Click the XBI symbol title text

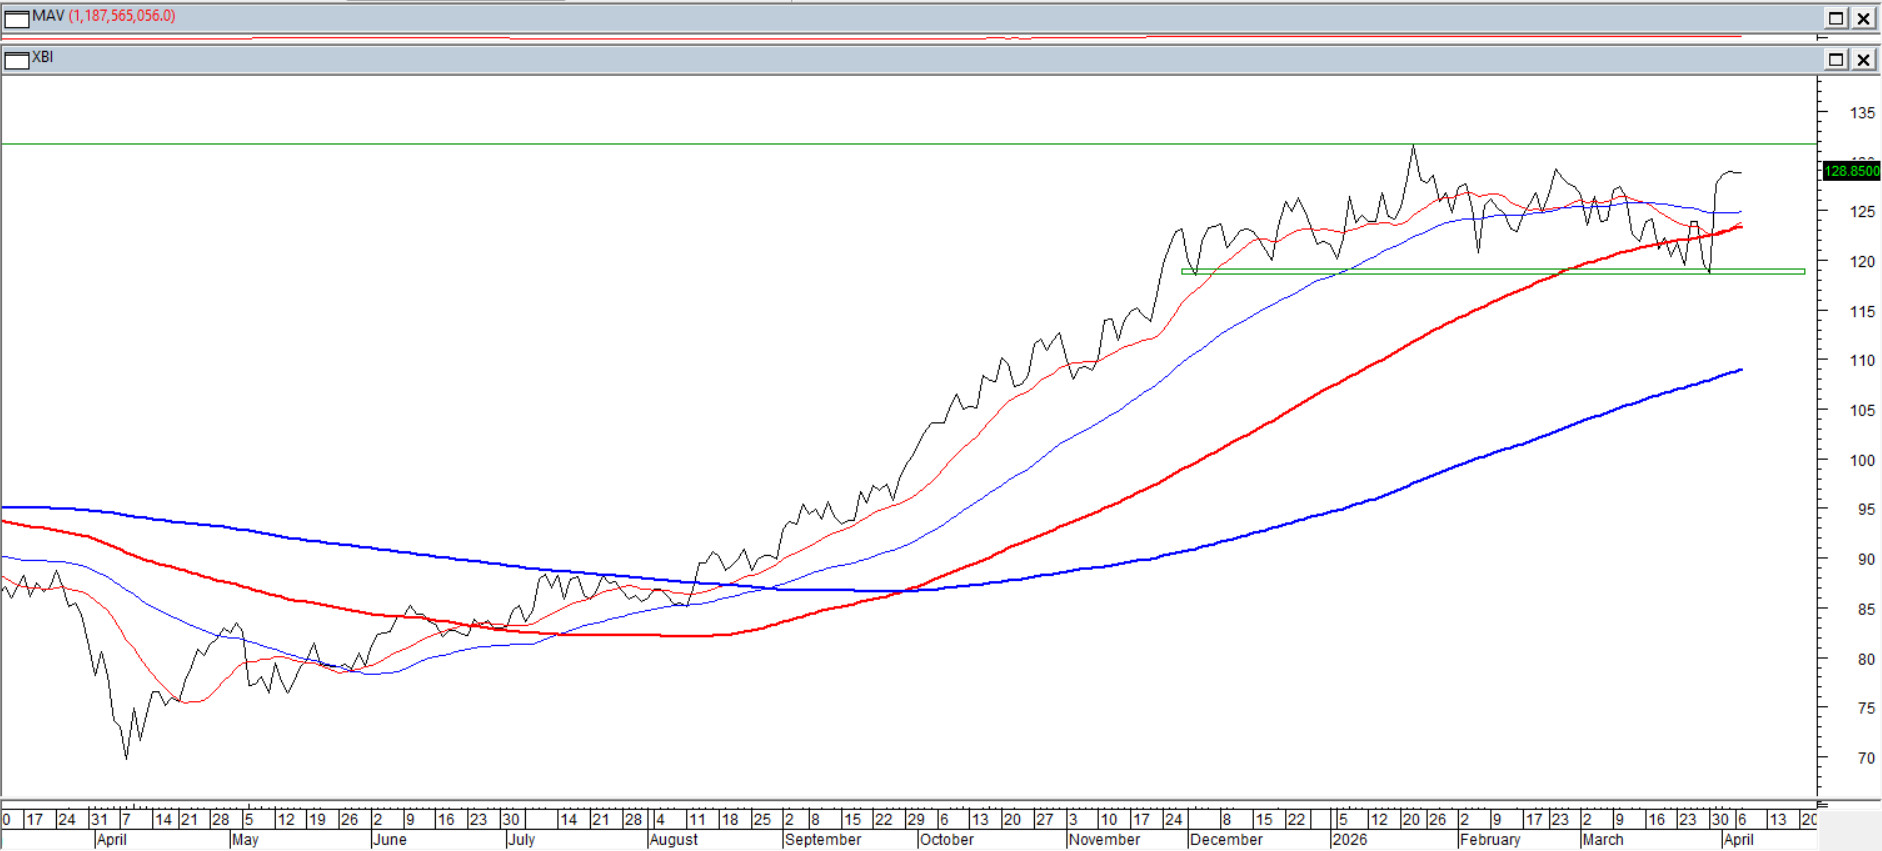point(42,57)
